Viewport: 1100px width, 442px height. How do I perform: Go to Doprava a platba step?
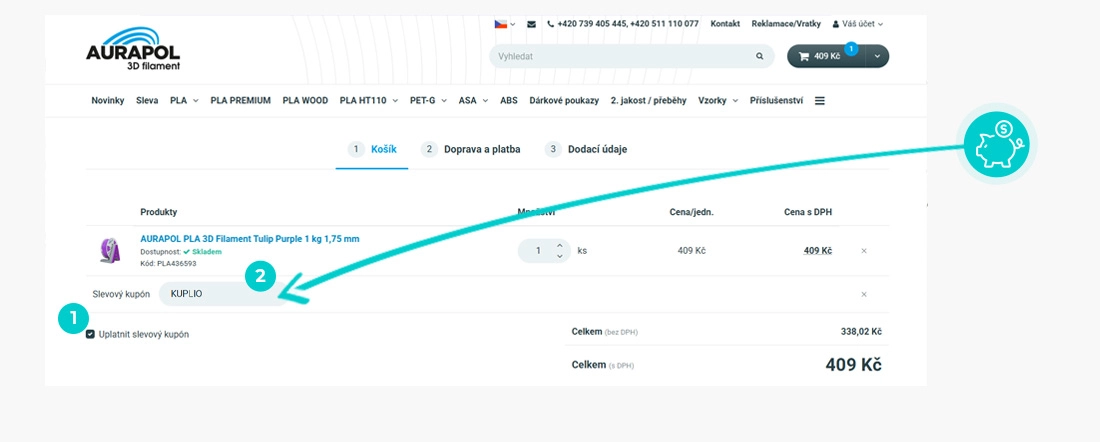pos(471,149)
